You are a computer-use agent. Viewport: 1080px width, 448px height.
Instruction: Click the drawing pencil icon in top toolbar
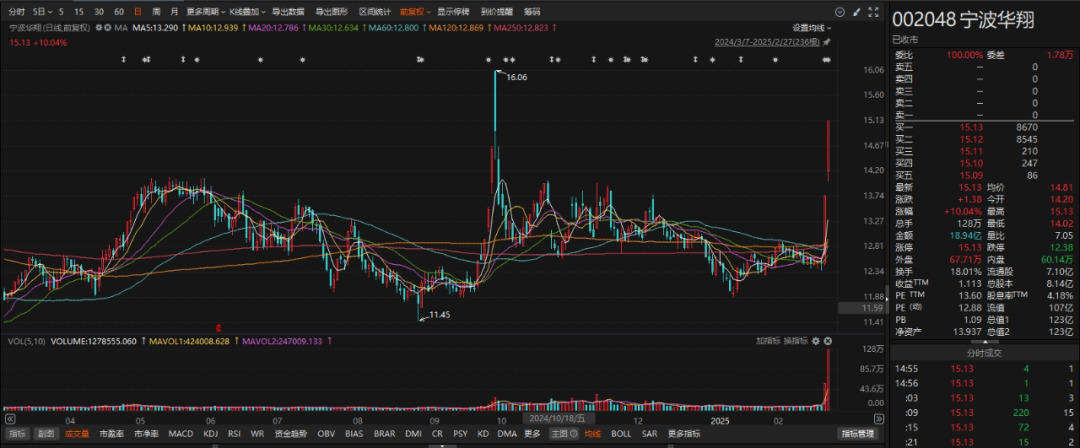(x=859, y=10)
